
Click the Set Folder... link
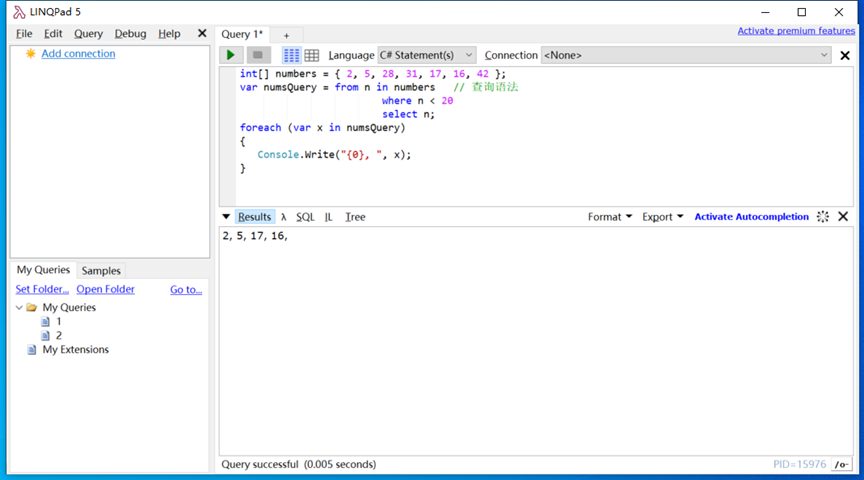tap(42, 289)
